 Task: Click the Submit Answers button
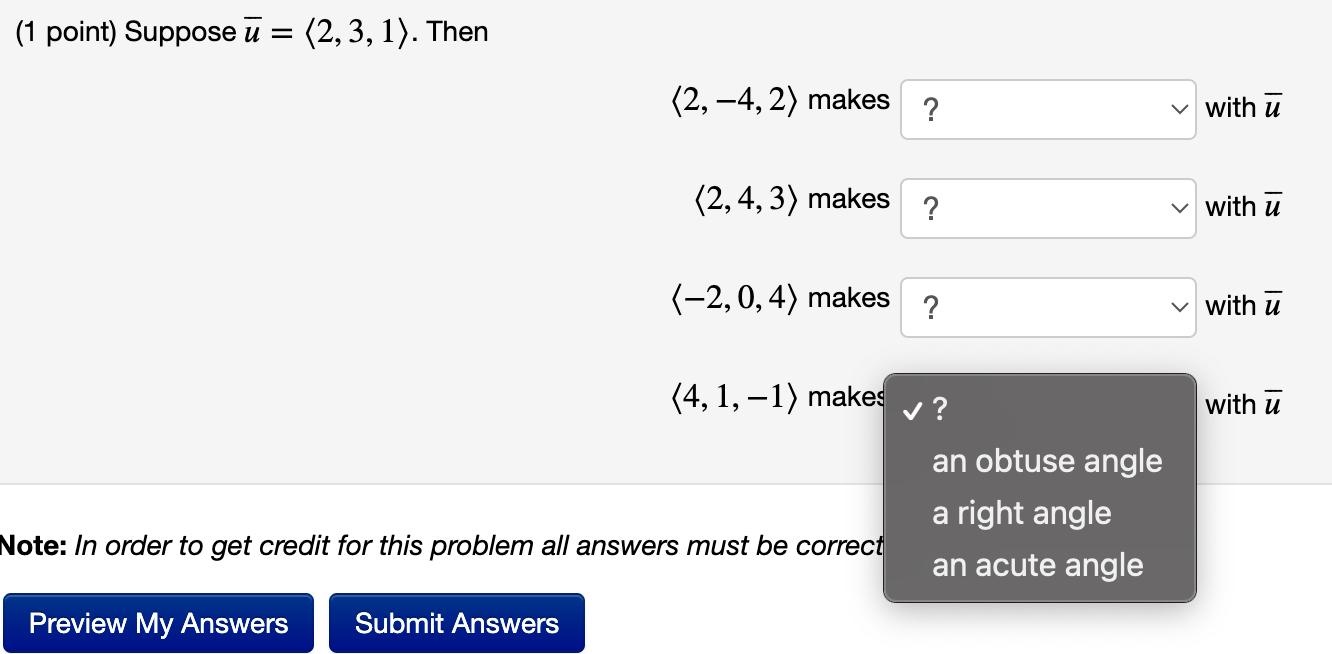pyautogui.click(x=456, y=622)
